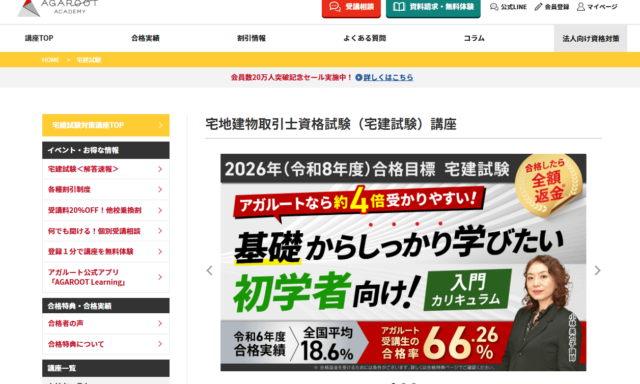Click the LINE chat icon
Image resolution: width=640 pixels, height=384 pixels.
pyautogui.click(x=494, y=7)
